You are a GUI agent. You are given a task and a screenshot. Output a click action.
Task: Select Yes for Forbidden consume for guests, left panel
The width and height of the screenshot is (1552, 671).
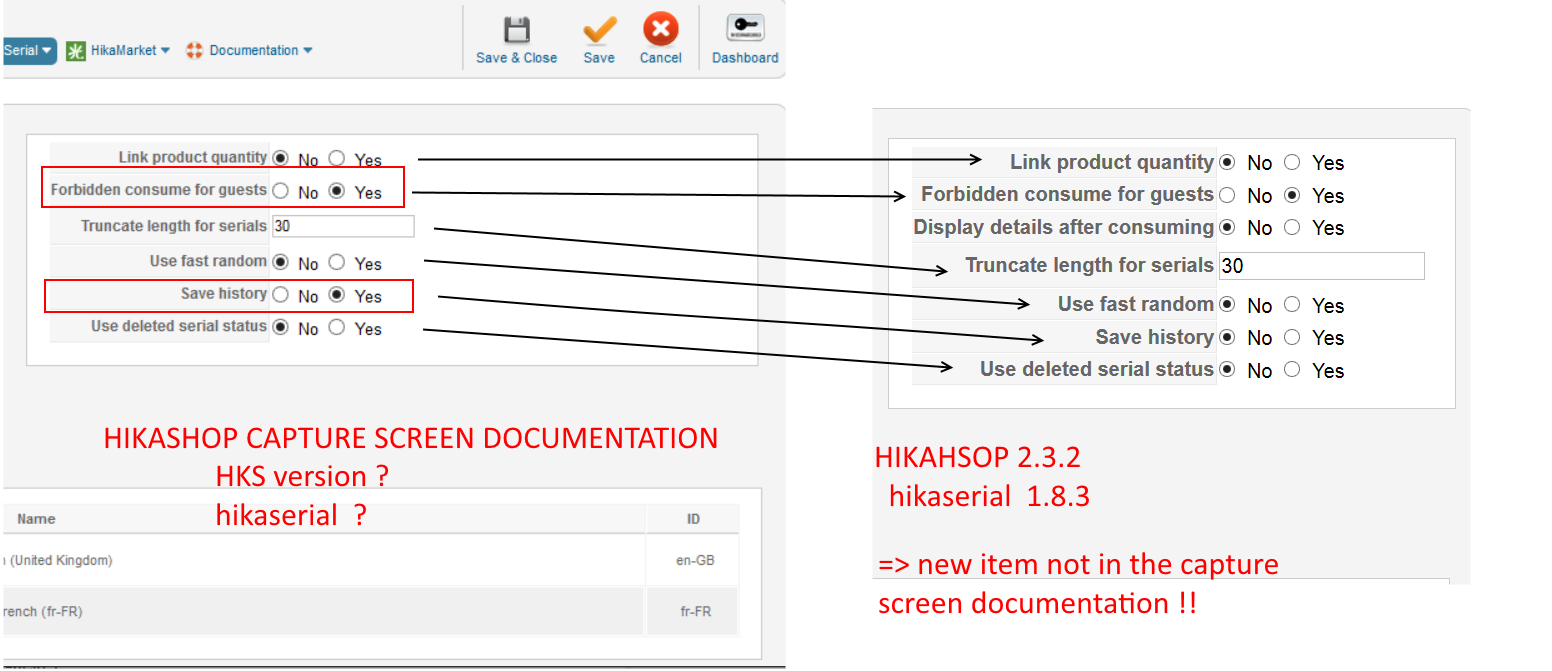click(x=336, y=190)
